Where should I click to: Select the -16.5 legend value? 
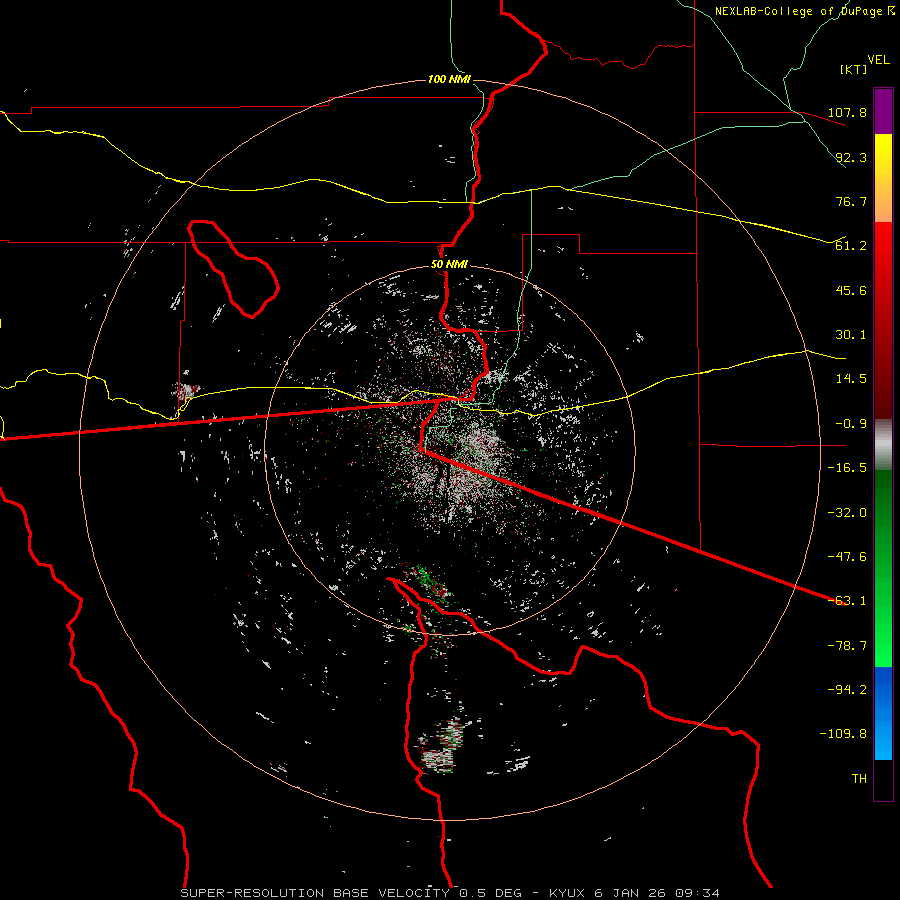click(847, 468)
